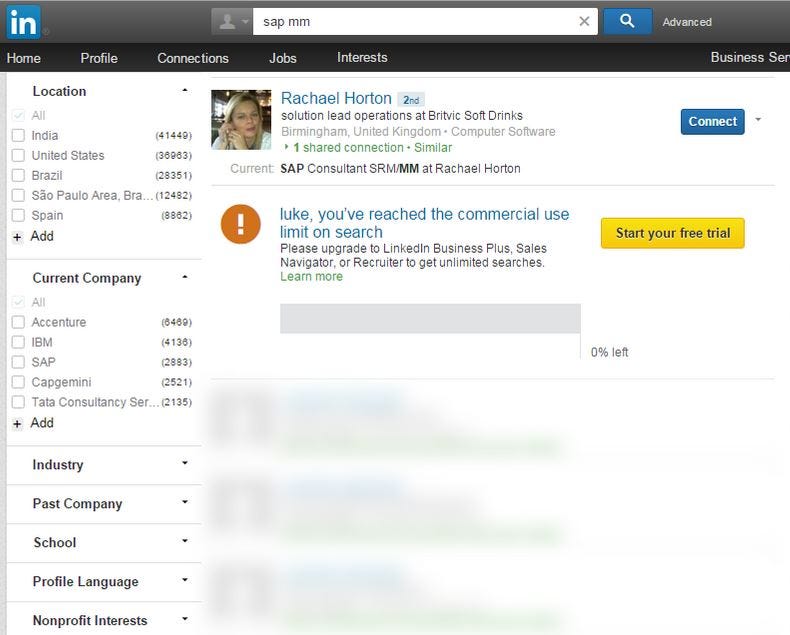Click the search usage progress bar

point(430,319)
